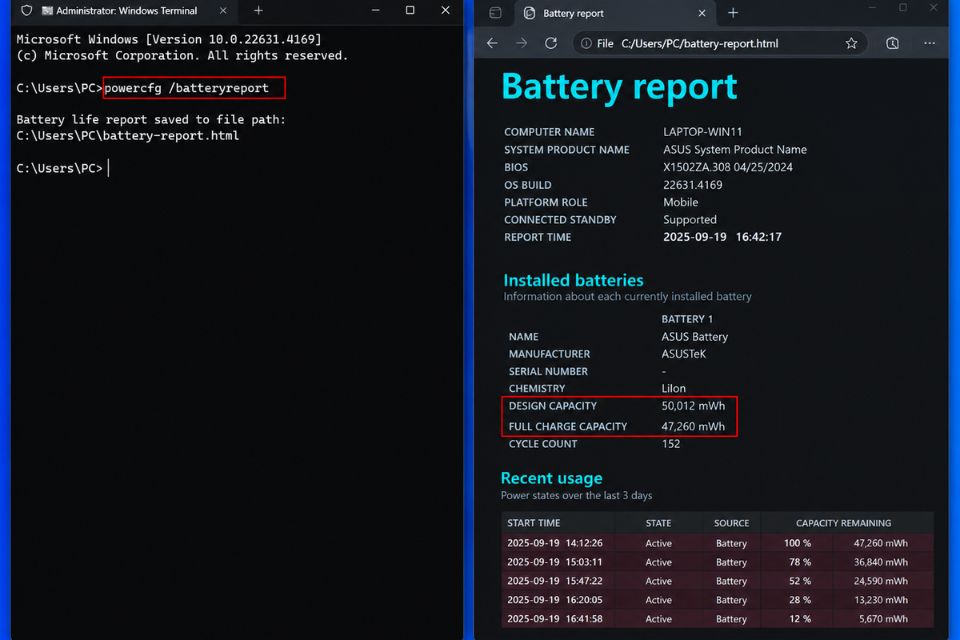960x640 pixels.
Task: View site information icon in address bar
Action: 586,43
